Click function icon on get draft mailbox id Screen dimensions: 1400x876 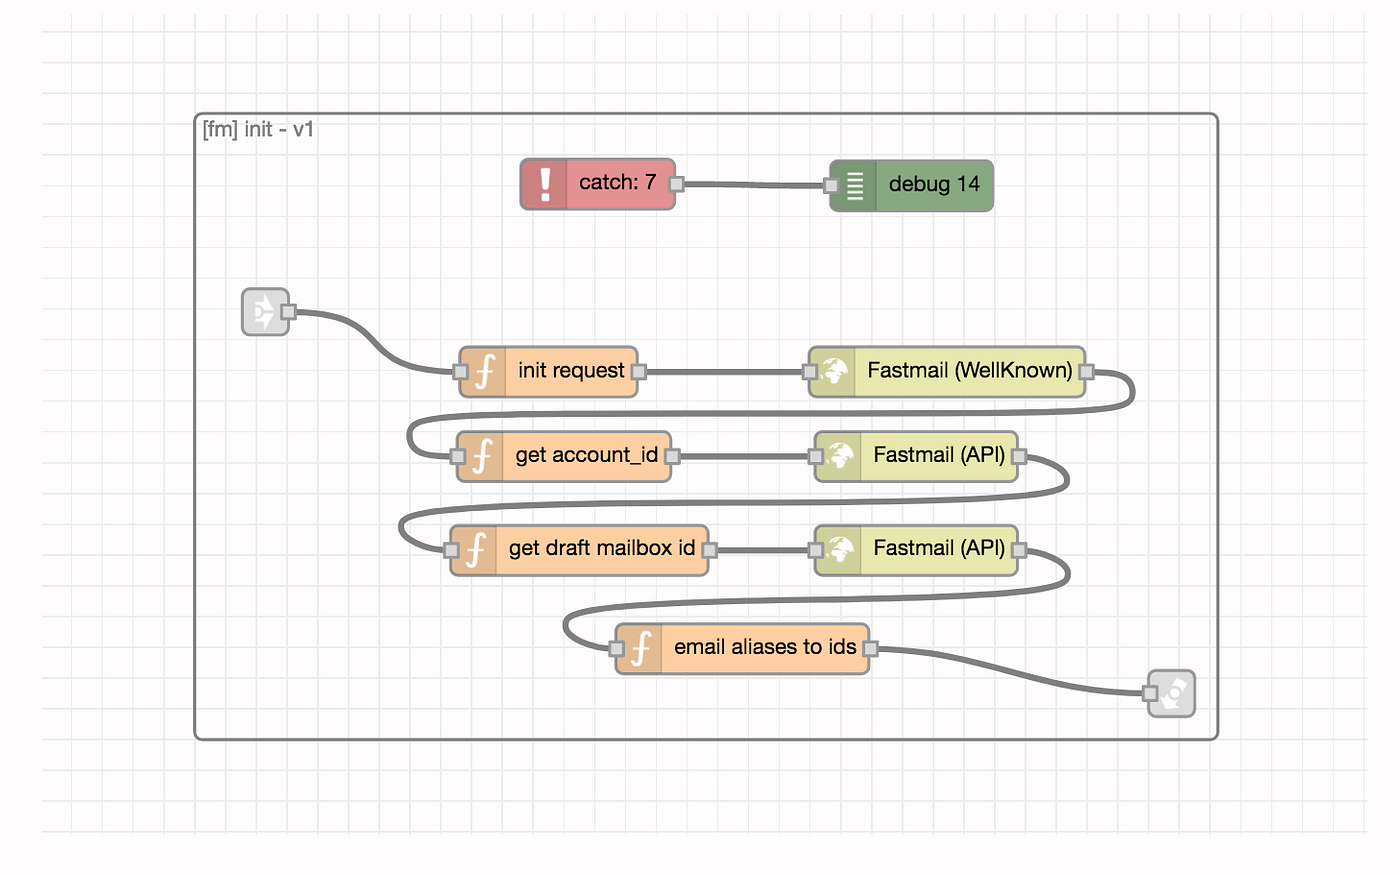point(475,550)
